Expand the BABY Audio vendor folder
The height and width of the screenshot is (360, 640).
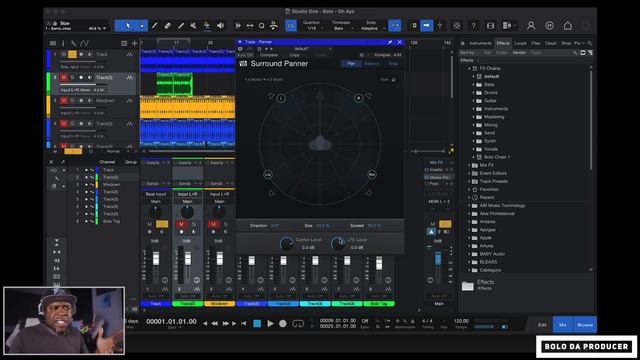(469, 254)
